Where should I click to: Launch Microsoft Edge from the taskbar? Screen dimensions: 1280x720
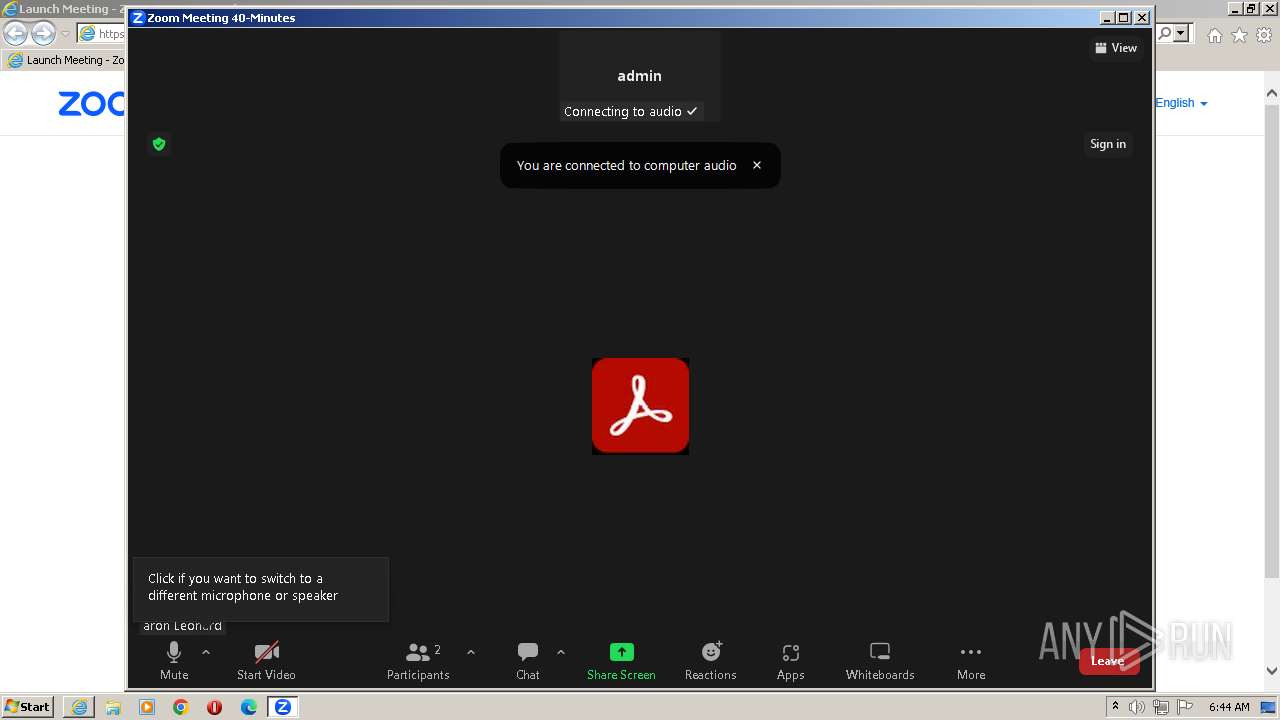click(x=249, y=707)
